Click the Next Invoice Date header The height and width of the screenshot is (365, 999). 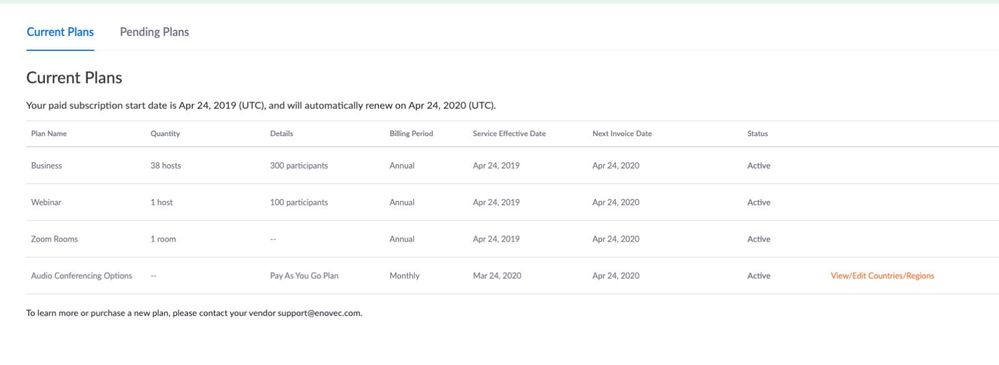coord(622,134)
